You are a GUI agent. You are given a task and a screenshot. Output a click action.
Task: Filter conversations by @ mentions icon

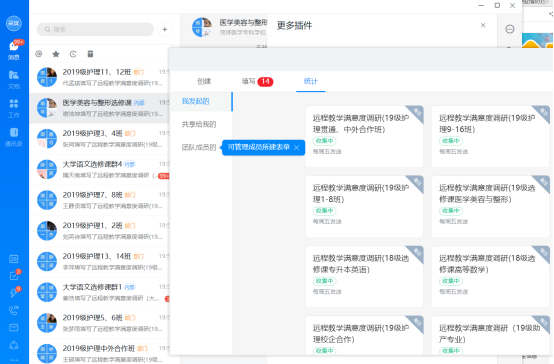click(x=39, y=54)
